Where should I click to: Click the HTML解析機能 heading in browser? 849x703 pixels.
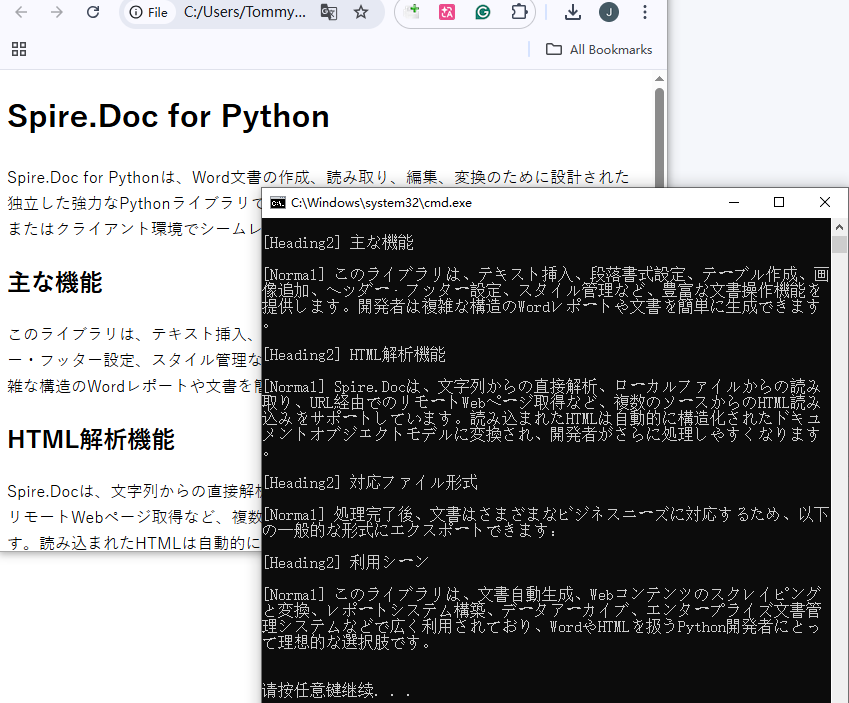click(91, 439)
